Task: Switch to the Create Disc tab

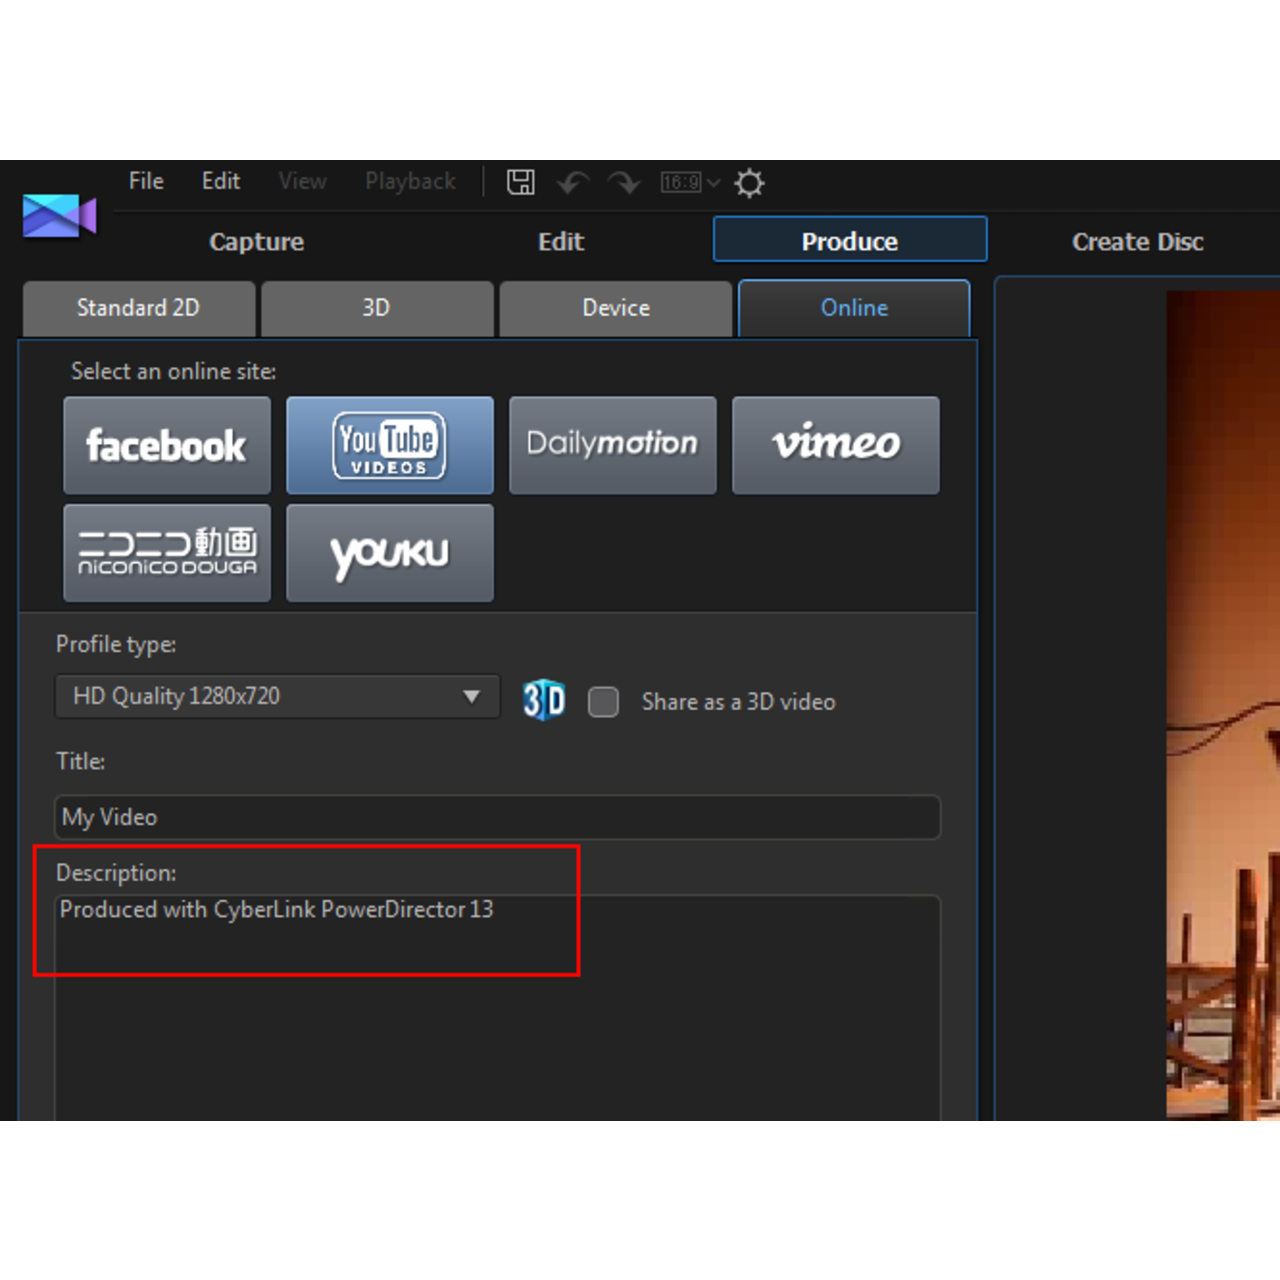Action: point(1137,241)
